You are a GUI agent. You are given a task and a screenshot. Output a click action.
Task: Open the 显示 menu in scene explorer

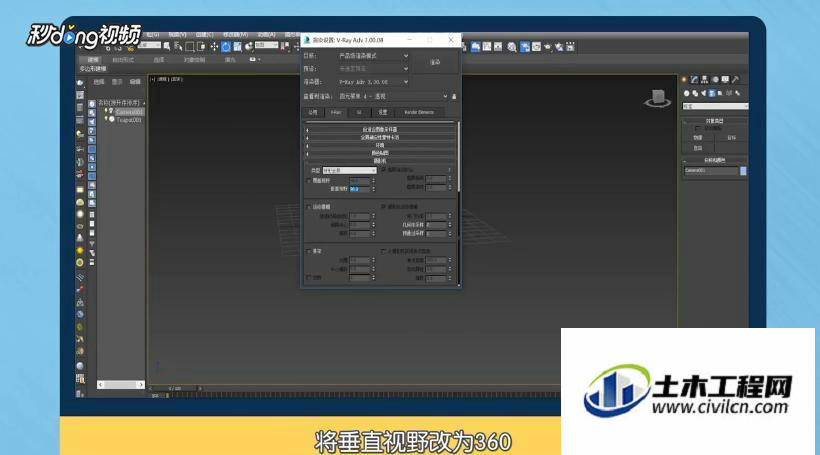tap(117, 82)
